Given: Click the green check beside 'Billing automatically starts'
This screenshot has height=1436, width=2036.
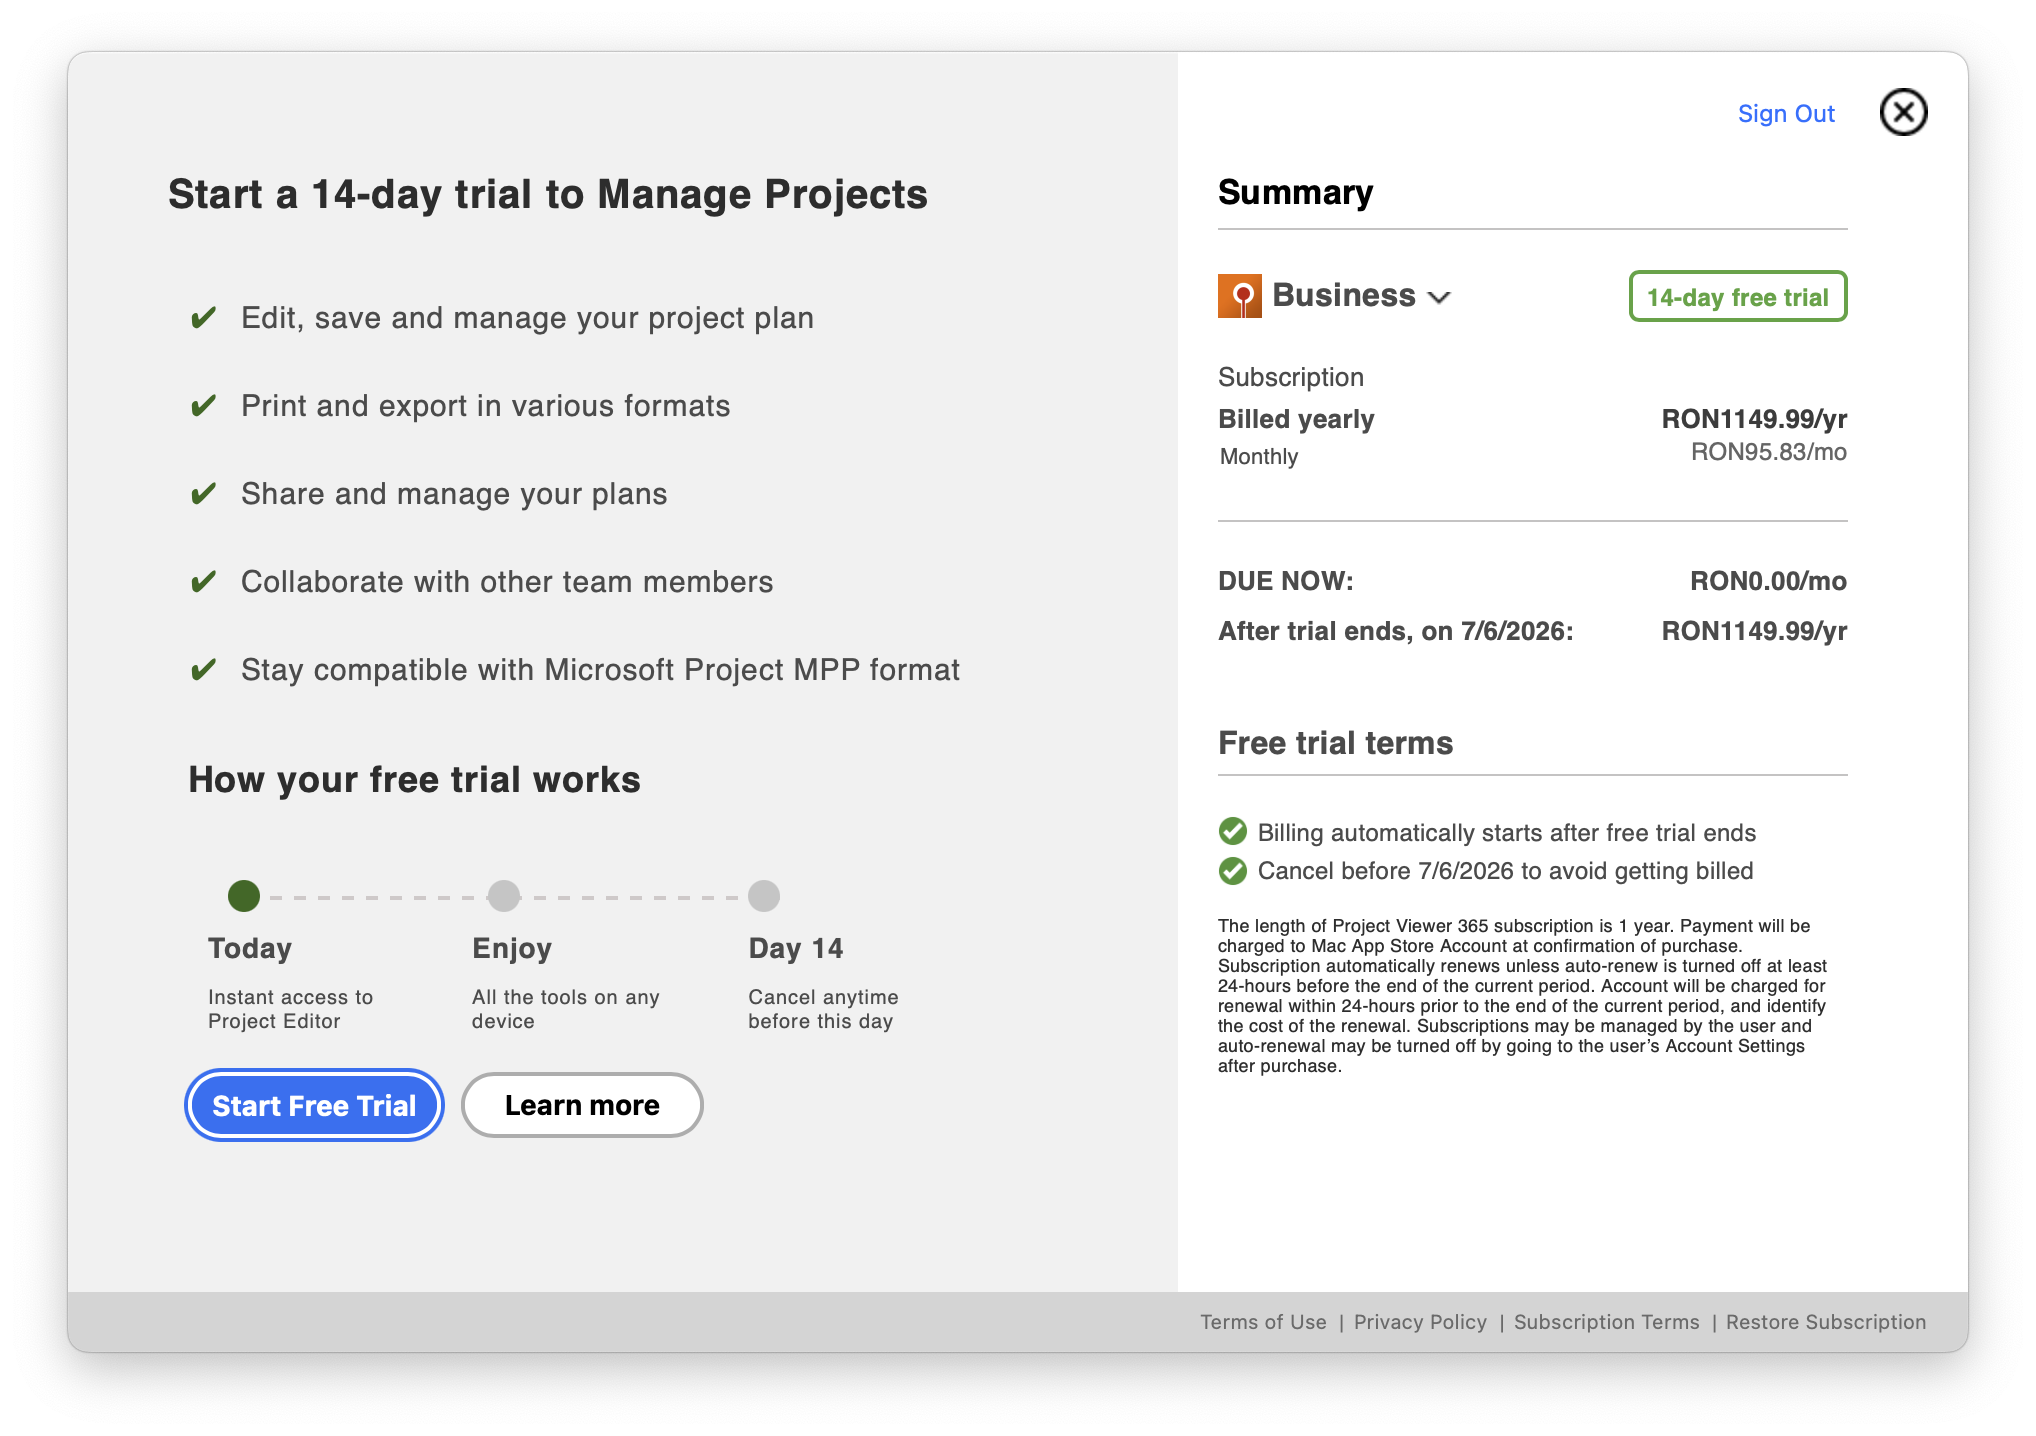Looking at the screenshot, I should click(1233, 832).
